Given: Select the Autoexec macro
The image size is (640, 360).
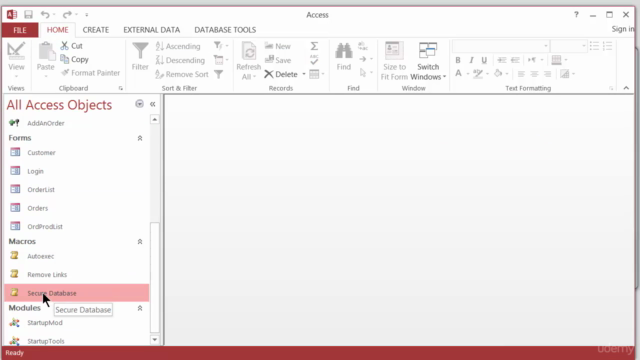Looking at the screenshot, I should pos(77,256).
